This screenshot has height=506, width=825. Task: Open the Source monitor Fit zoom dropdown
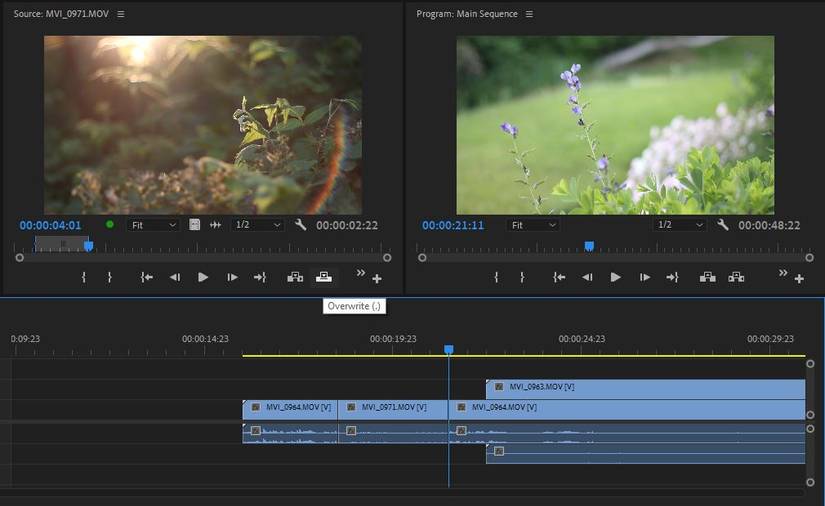[x=153, y=225]
